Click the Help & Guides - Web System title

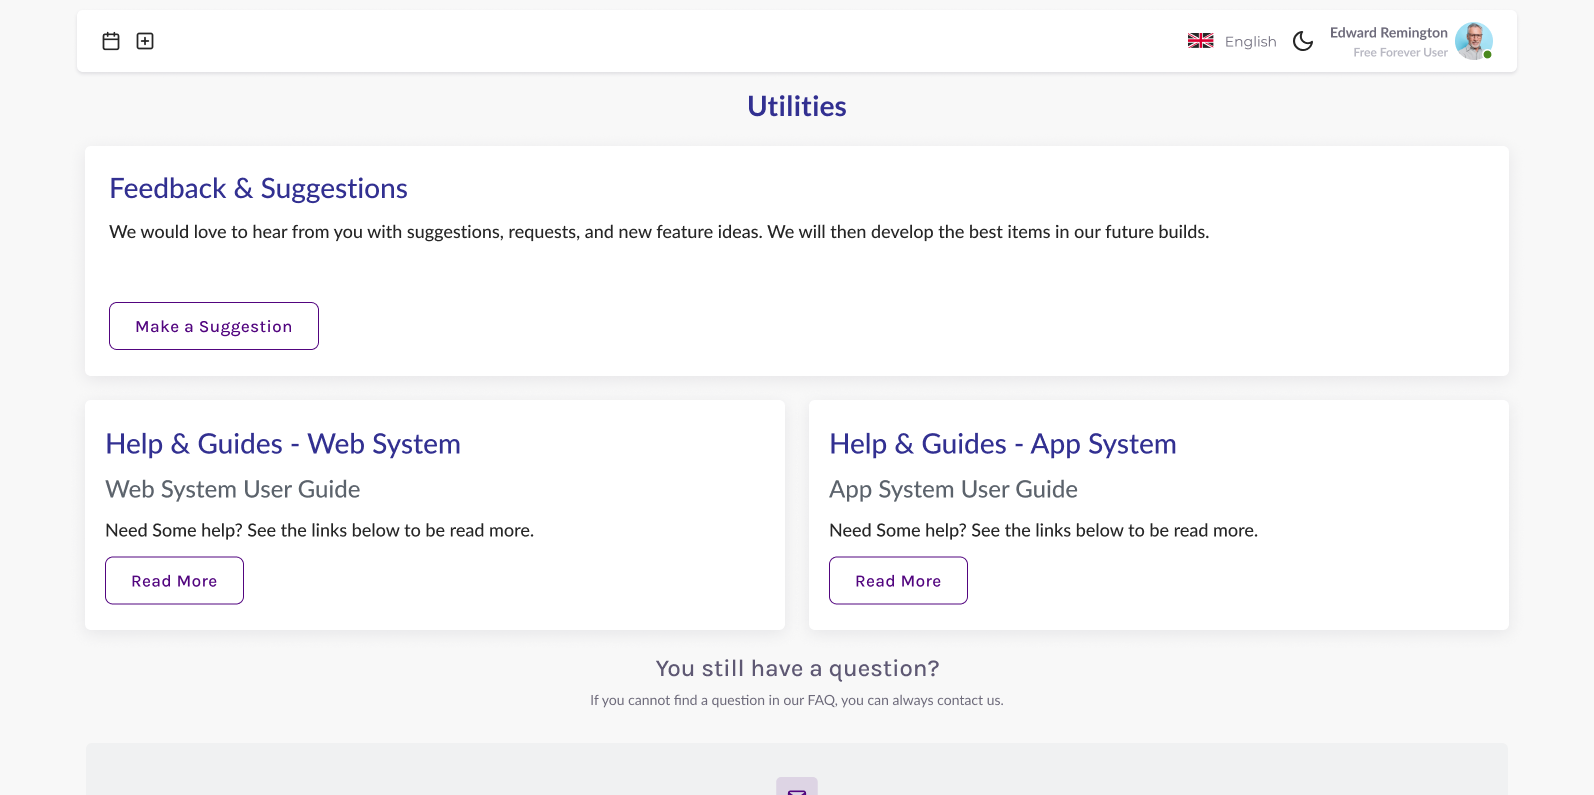click(283, 444)
